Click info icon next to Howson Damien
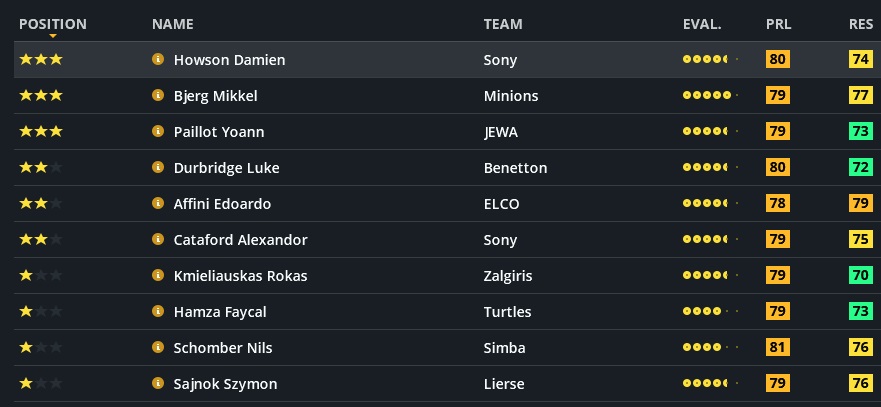The image size is (881, 407). (157, 60)
